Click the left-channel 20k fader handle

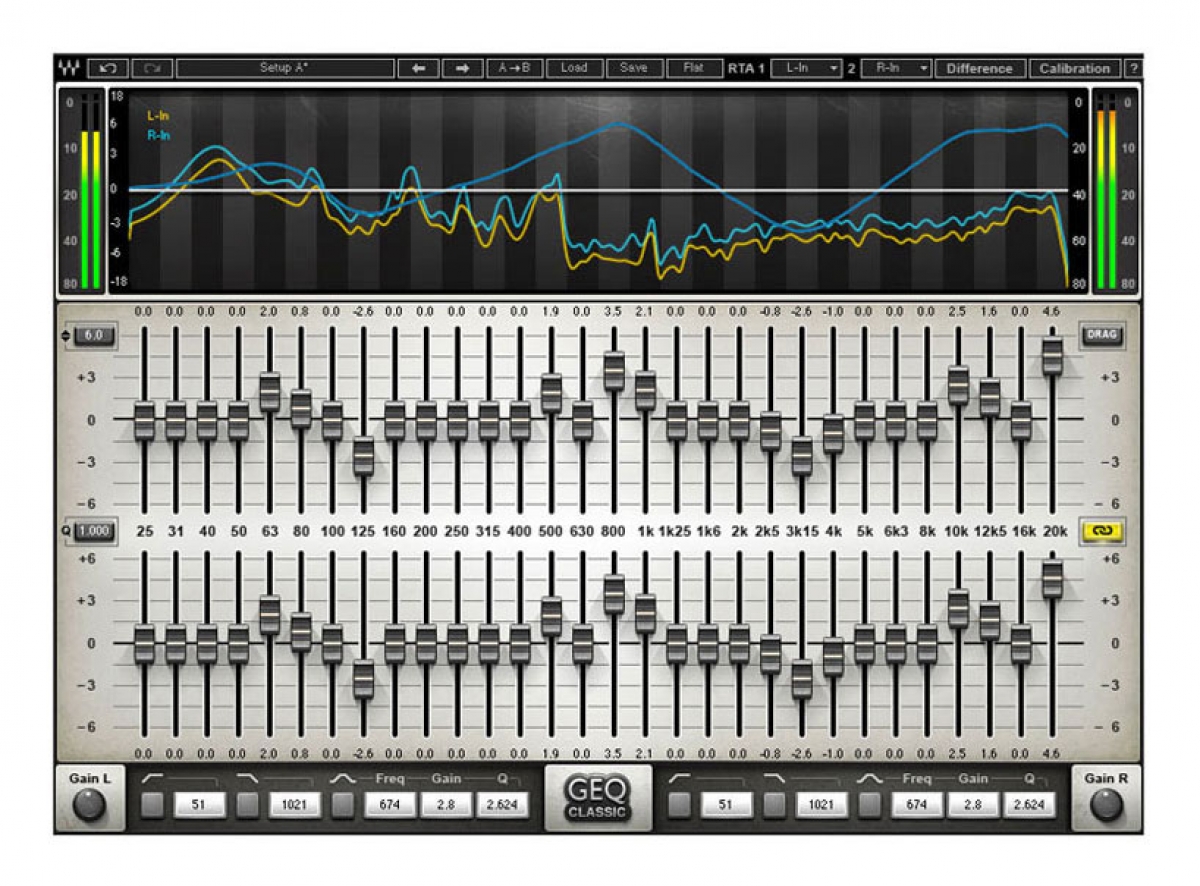1052,356
